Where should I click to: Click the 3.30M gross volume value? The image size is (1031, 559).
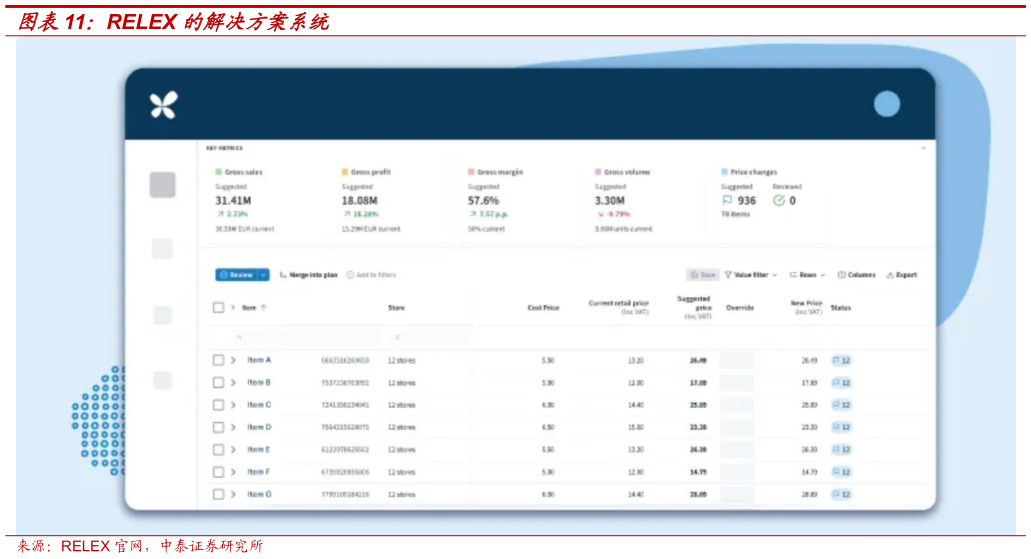coord(610,201)
